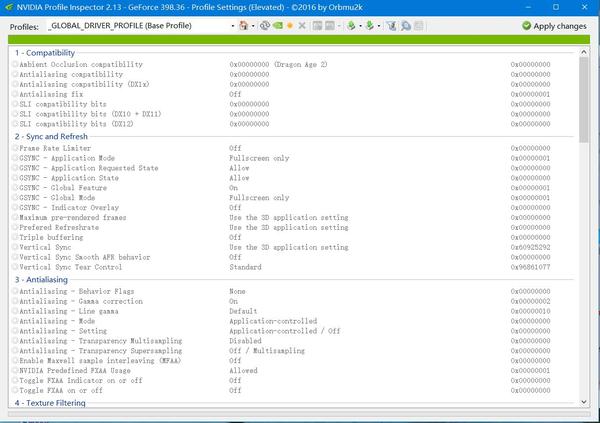Click the gear icon beside Frame Rate Limiter
Screen dimensions: 600x423
click(15, 148)
